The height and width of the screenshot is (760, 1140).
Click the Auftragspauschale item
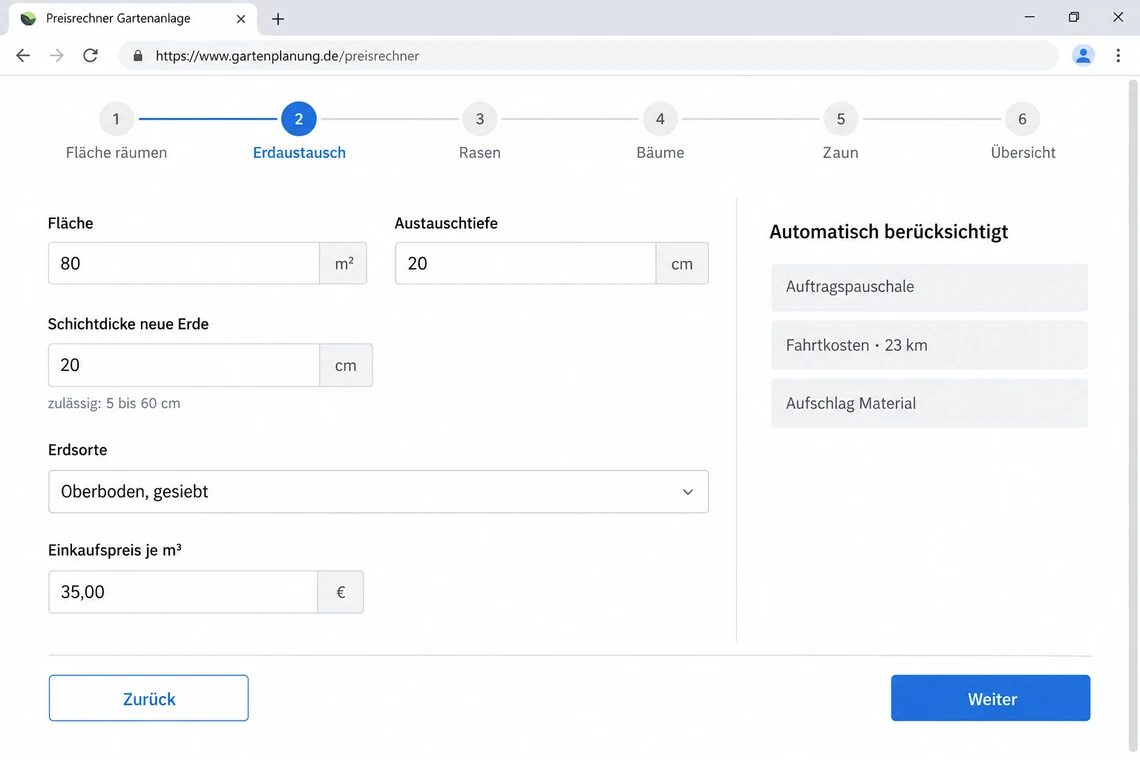pyautogui.click(x=929, y=287)
